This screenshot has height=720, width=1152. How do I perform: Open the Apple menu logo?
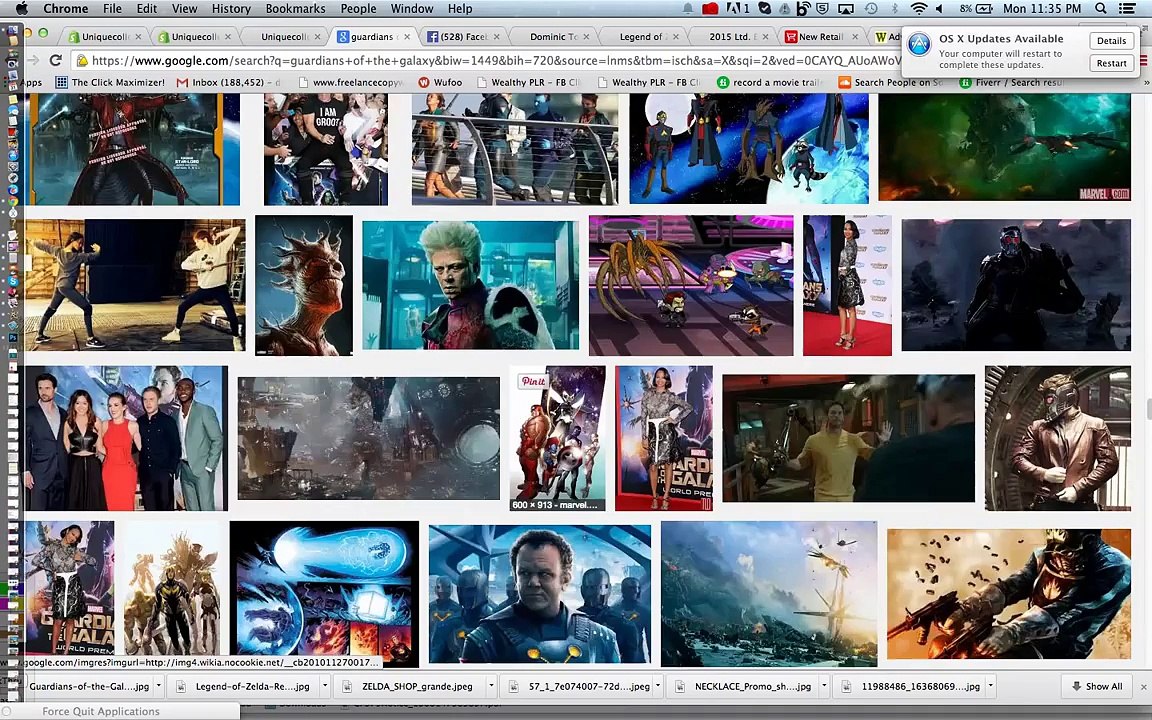point(21,9)
